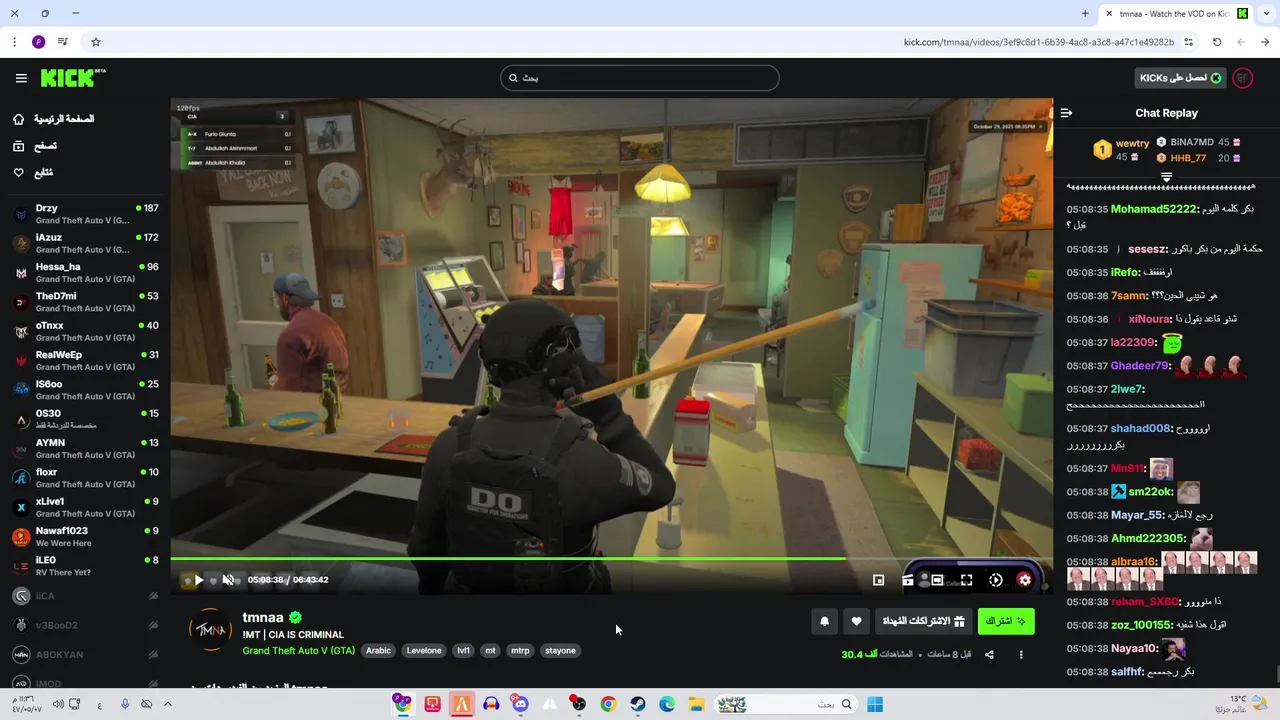Click the gift subscriptions button

tap(923, 621)
